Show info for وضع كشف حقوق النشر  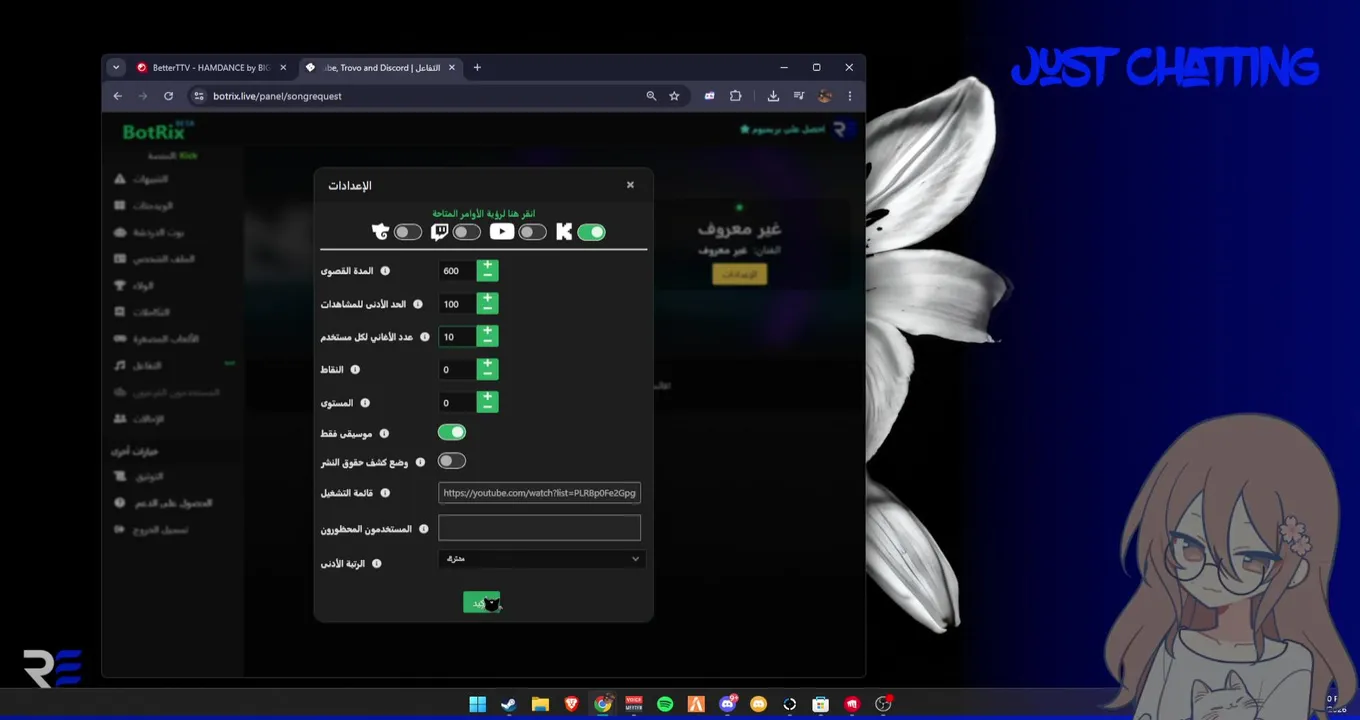point(420,462)
